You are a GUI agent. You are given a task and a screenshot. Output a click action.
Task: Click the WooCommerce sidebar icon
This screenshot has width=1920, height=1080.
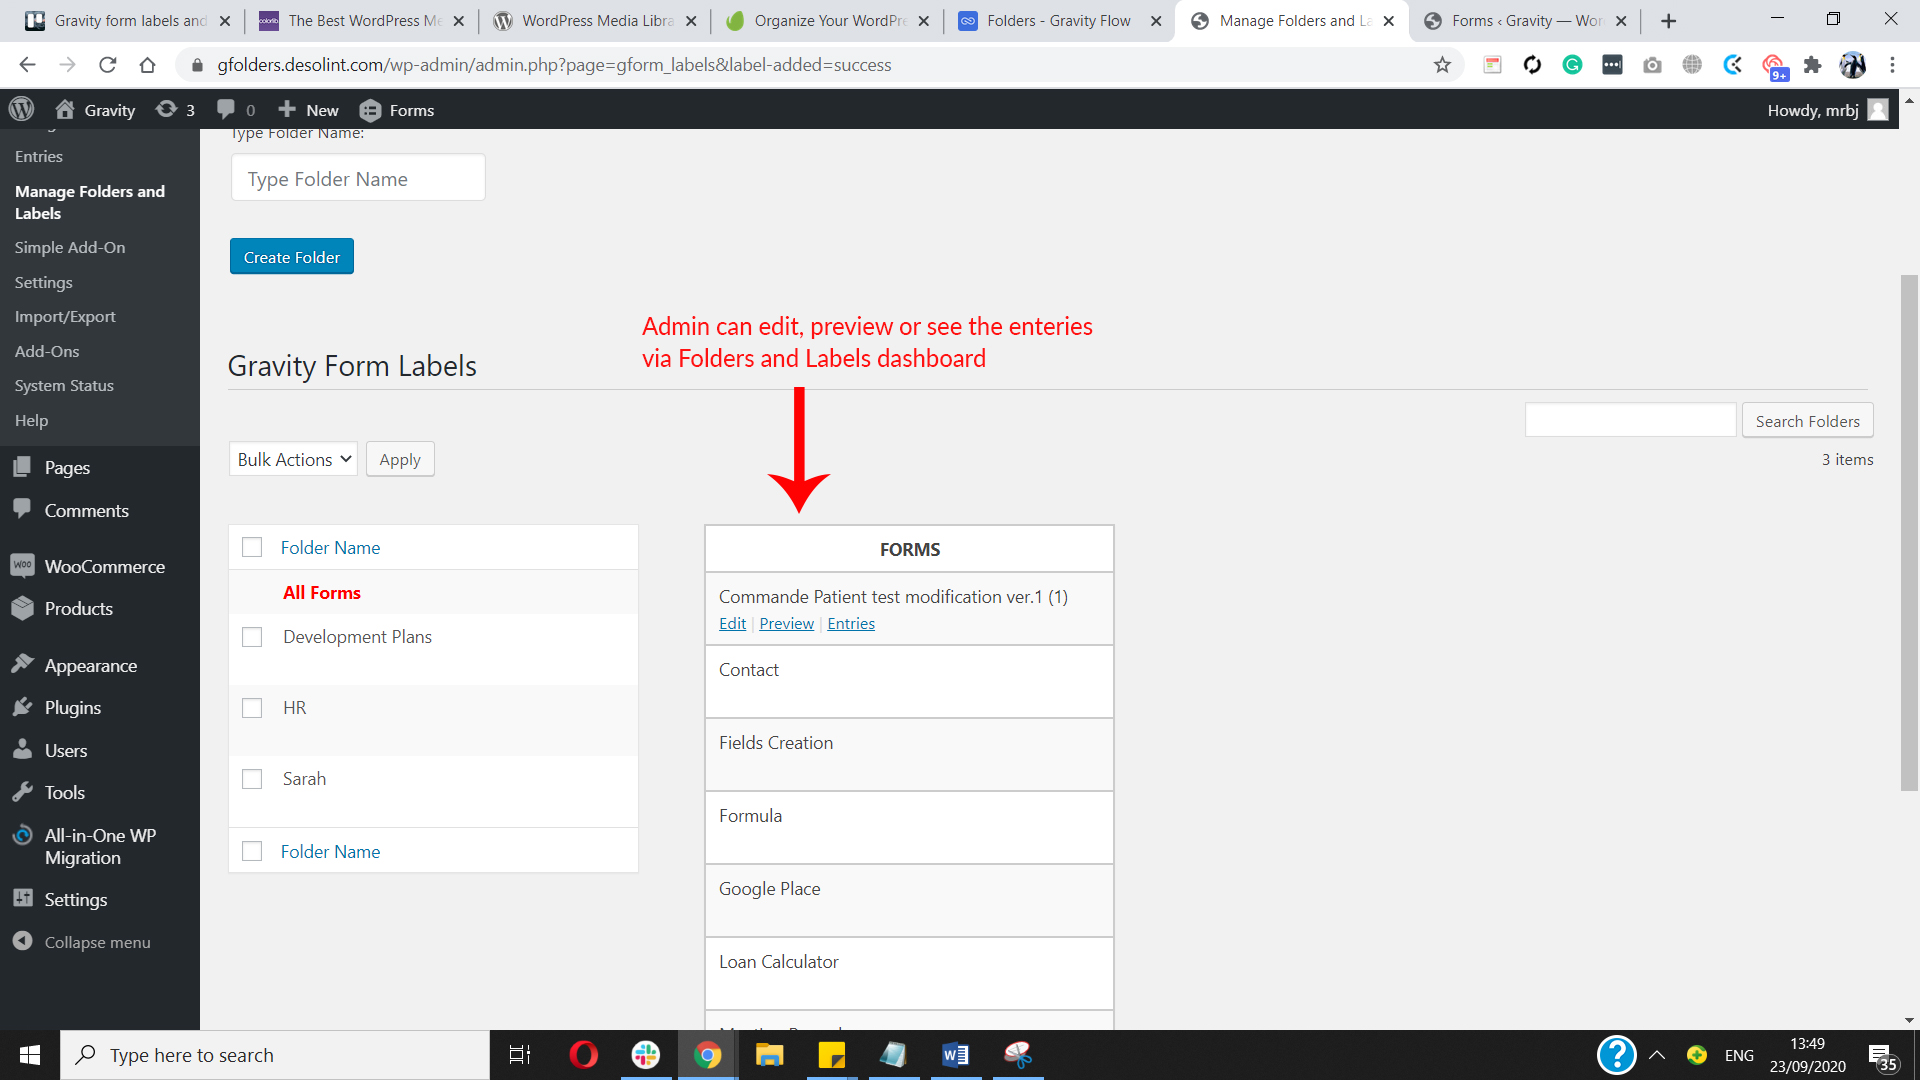pyautogui.click(x=22, y=566)
